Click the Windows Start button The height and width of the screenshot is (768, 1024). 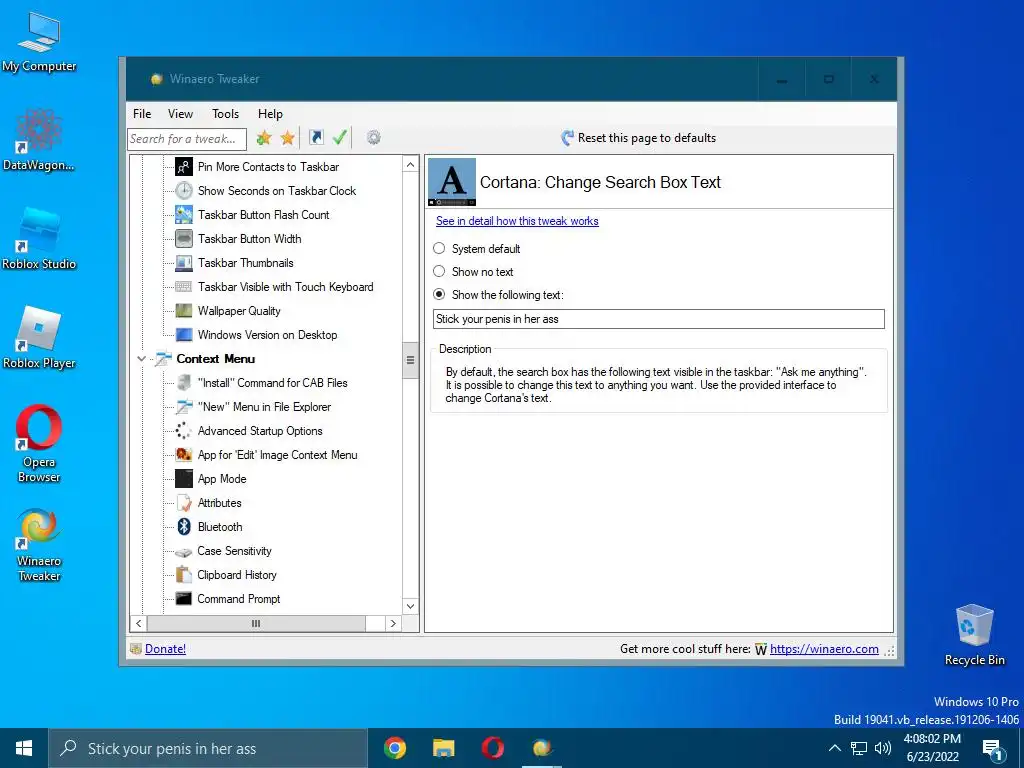(24, 748)
